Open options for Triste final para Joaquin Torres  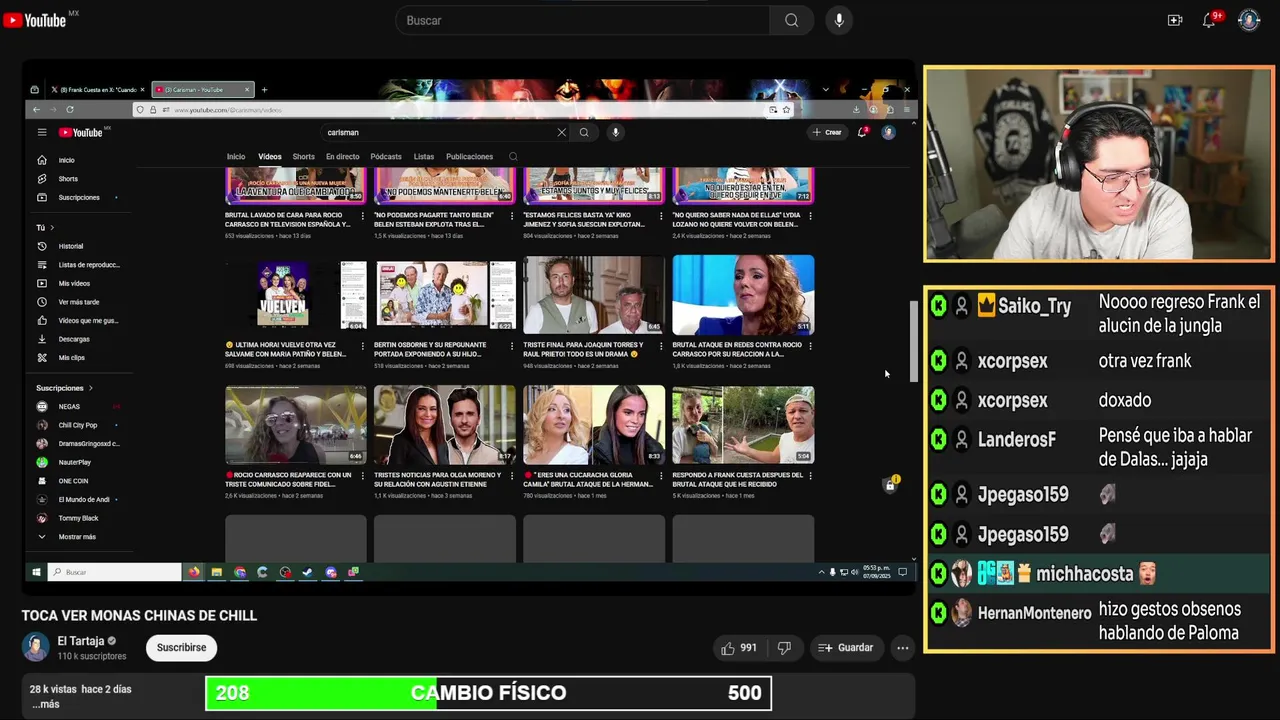tap(661, 346)
